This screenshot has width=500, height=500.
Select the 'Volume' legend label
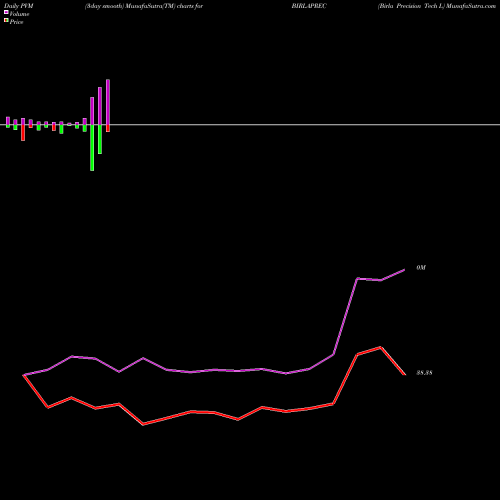point(19,14)
